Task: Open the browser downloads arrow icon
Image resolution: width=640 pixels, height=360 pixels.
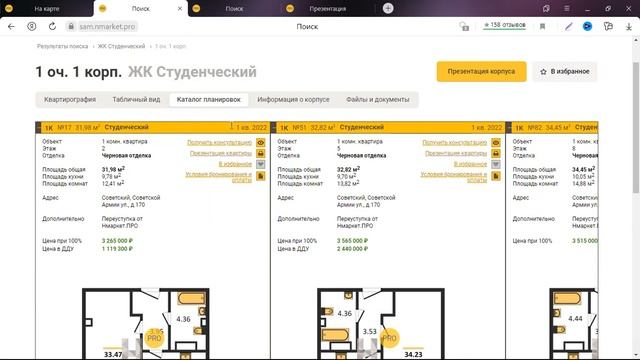Action: [x=629, y=27]
